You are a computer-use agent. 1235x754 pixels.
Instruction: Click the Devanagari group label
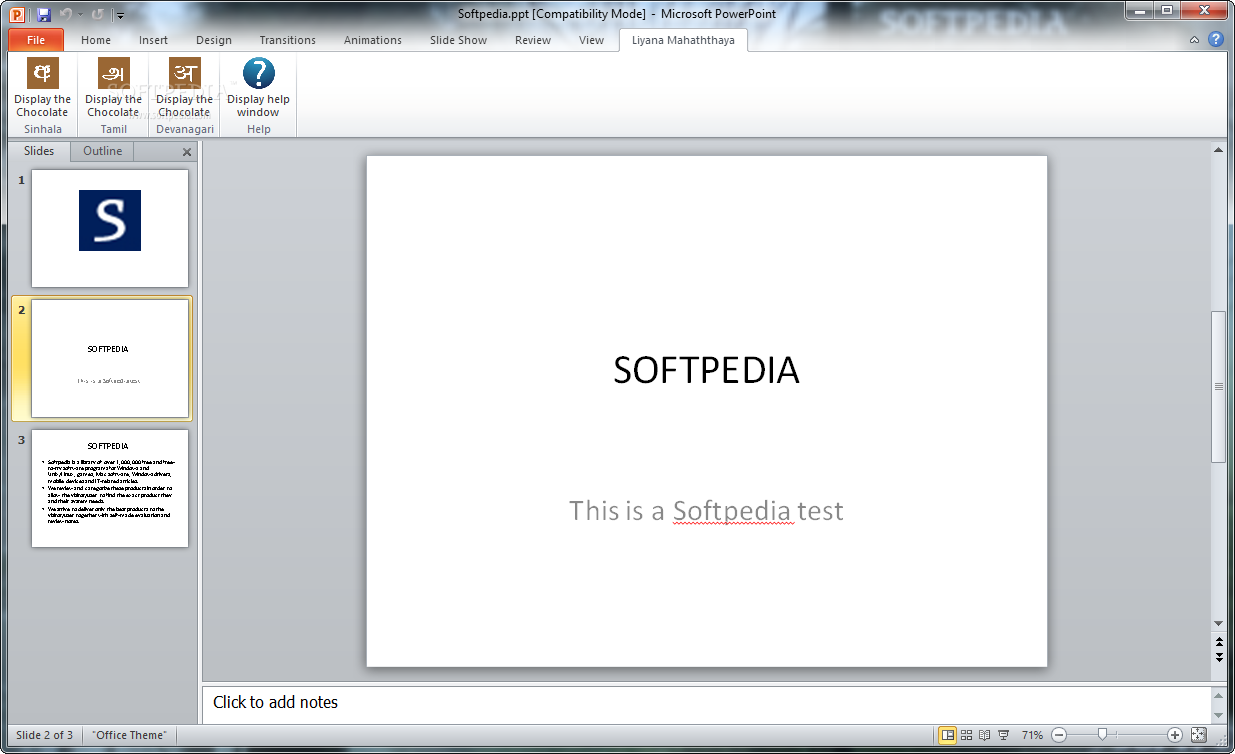click(185, 129)
